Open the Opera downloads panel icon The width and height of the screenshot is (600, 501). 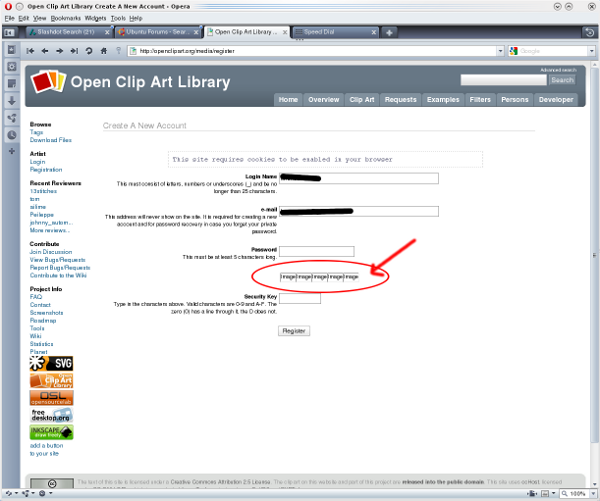11,100
